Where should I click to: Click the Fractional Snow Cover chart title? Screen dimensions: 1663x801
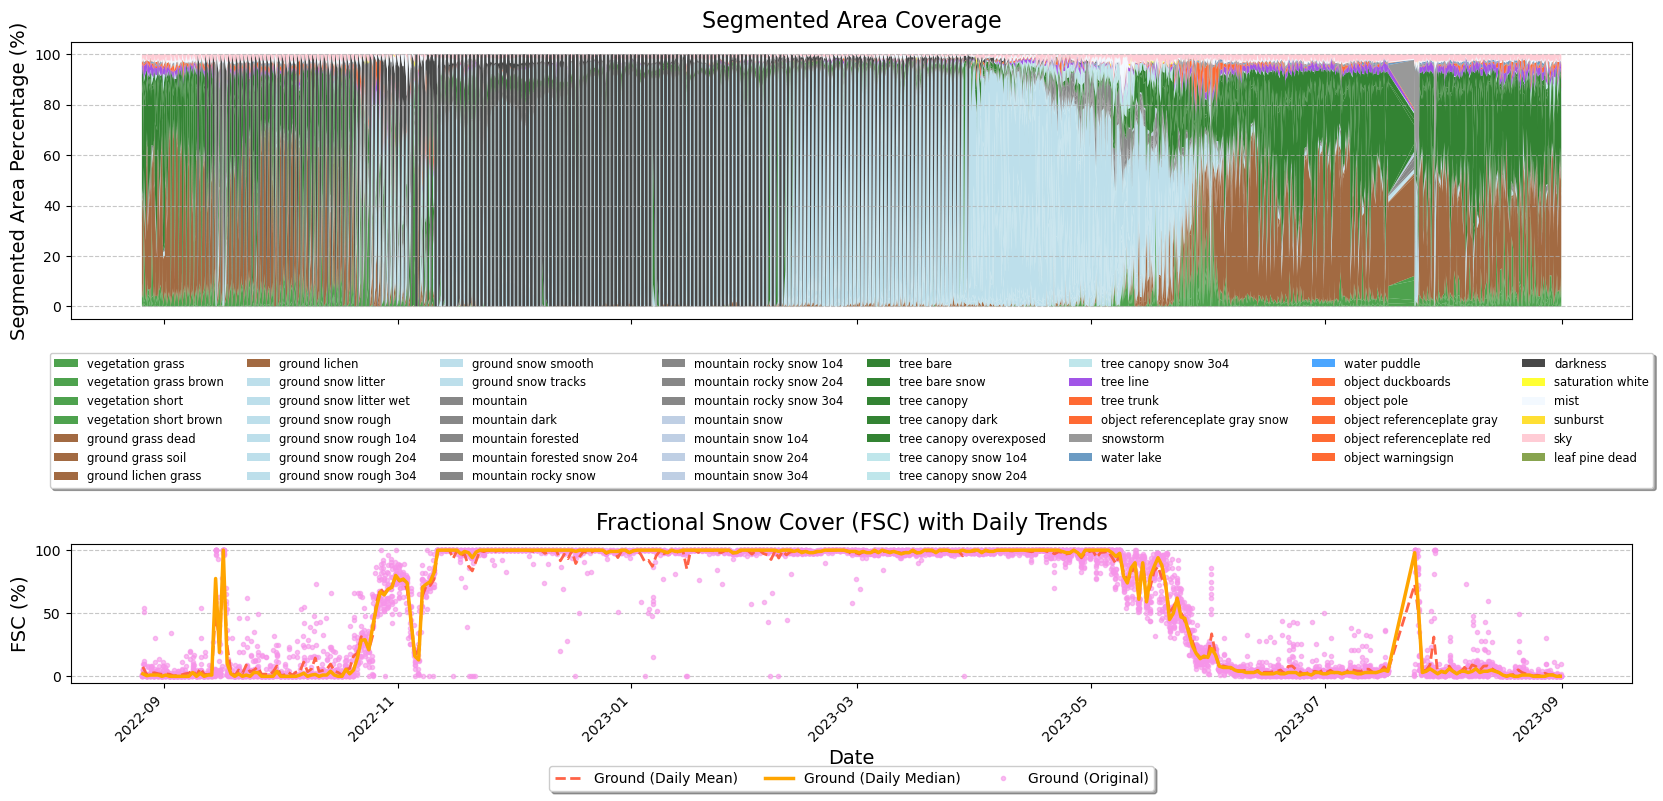(x=851, y=523)
